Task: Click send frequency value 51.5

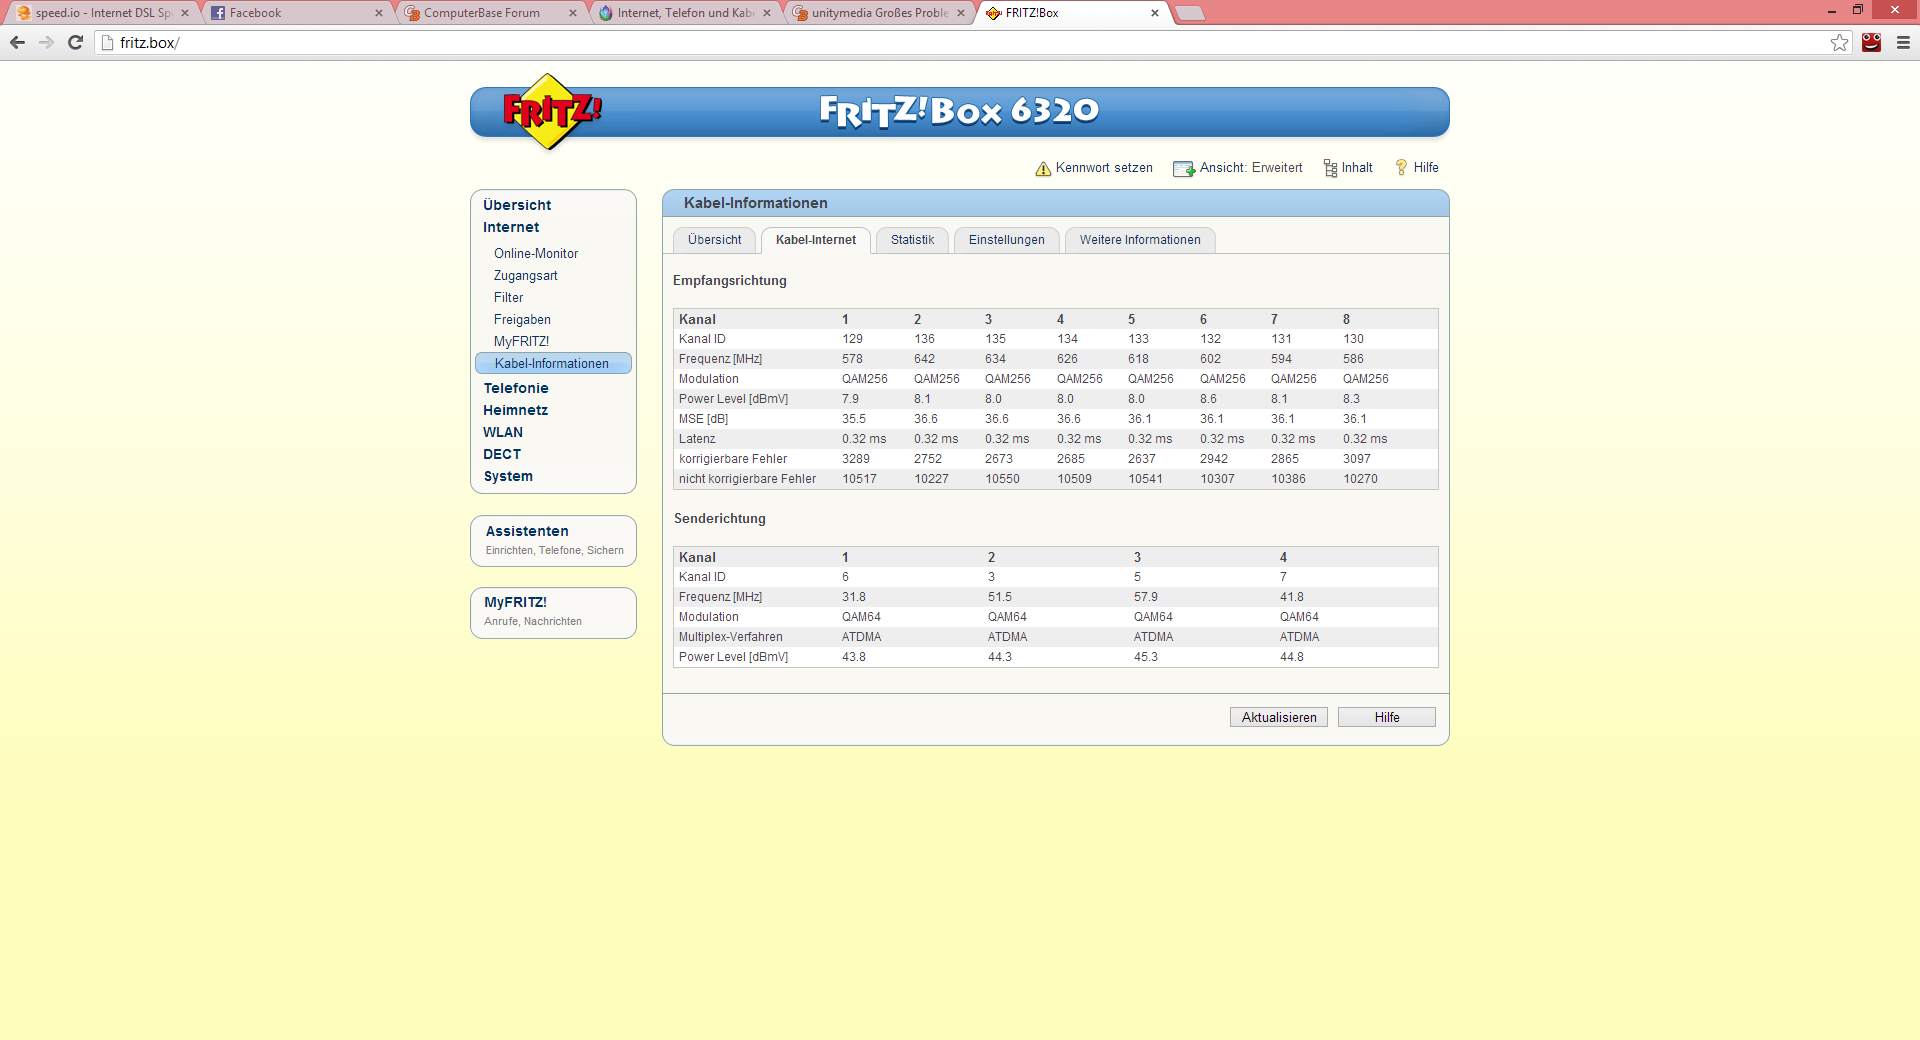Action: (1000, 597)
